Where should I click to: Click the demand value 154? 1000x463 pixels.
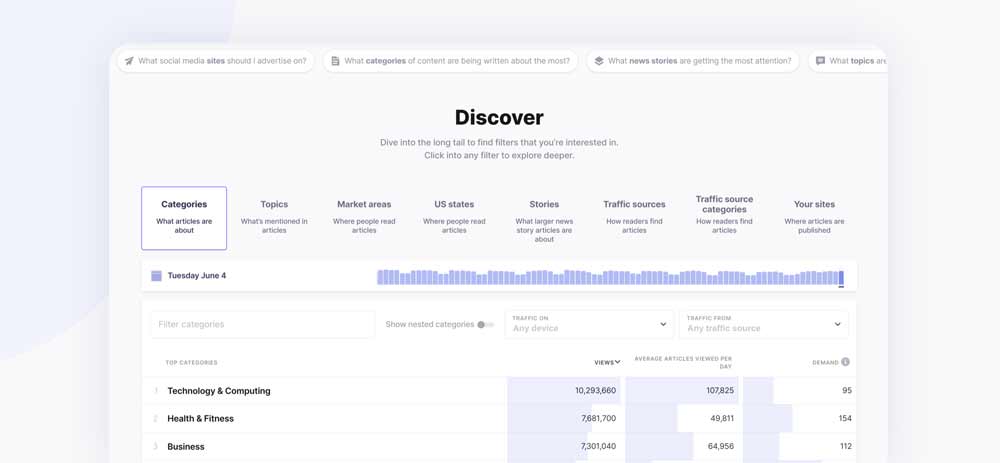846,418
